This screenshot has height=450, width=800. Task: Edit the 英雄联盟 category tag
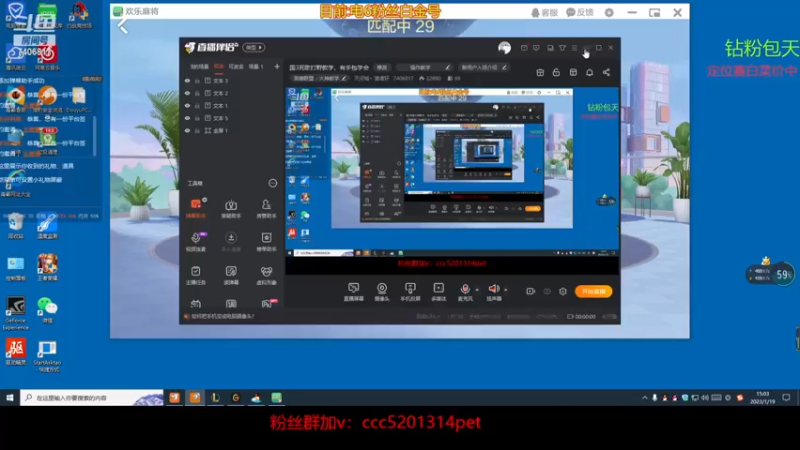pyautogui.click(x=320, y=78)
